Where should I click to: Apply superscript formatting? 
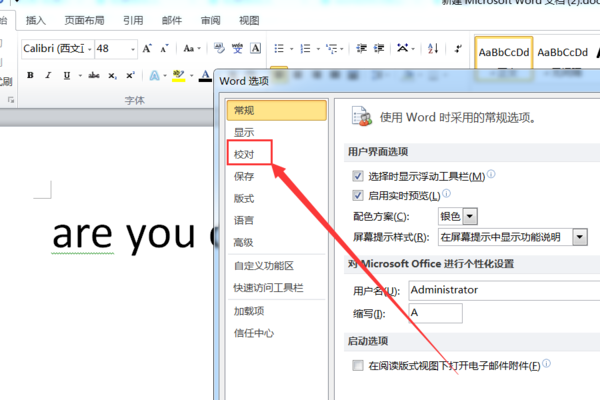[x=130, y=75]
